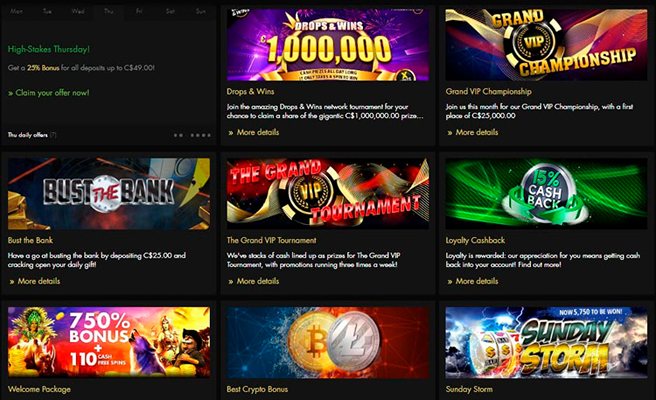This screenshot has width=656, height=400.
Task: Click the Bitcoin and Litecoin coins banner
Action: [x=328, y=342]
